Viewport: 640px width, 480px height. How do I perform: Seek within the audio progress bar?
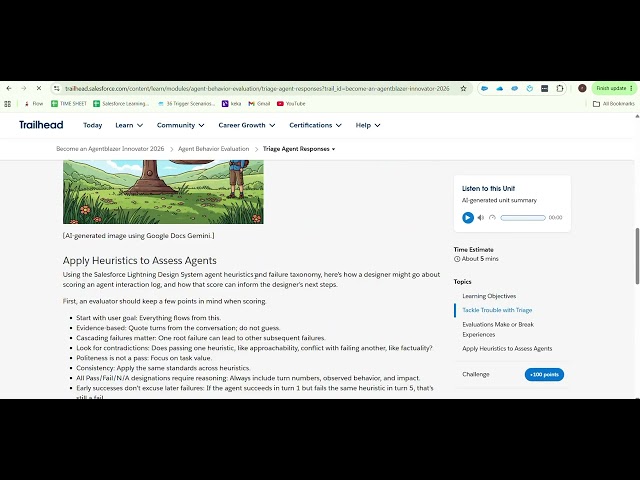click(x=523, y=218)
